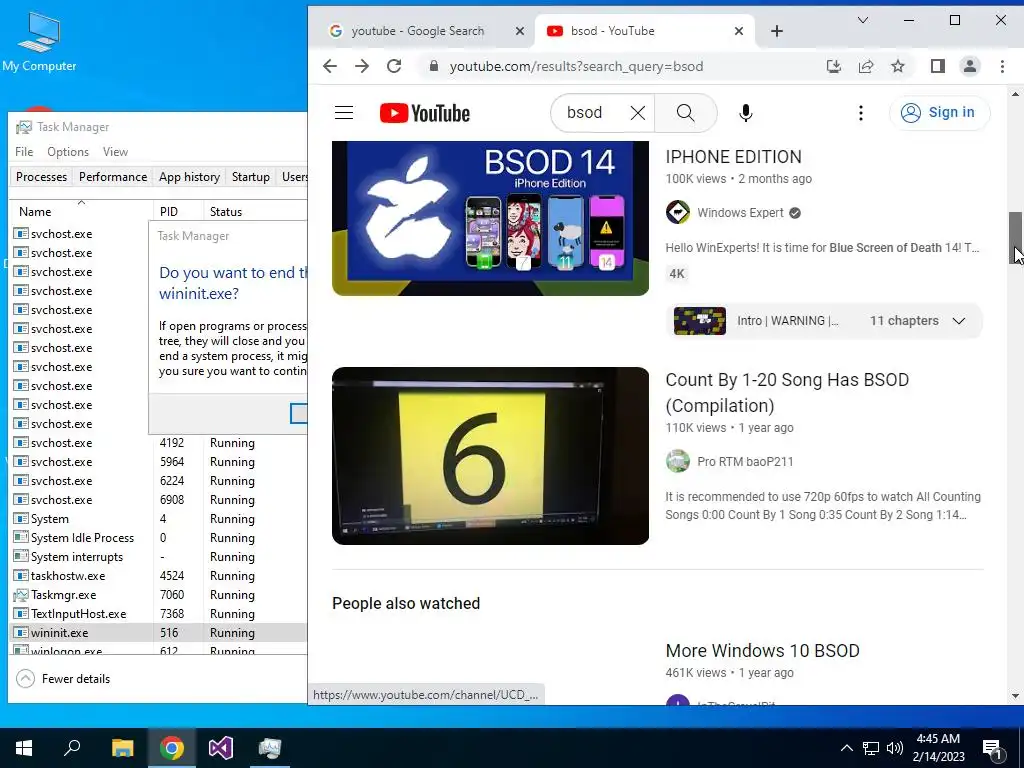Open the View menu in Task Manager
This screenshot has height=768, width=1024.
[x=115, y=152]
